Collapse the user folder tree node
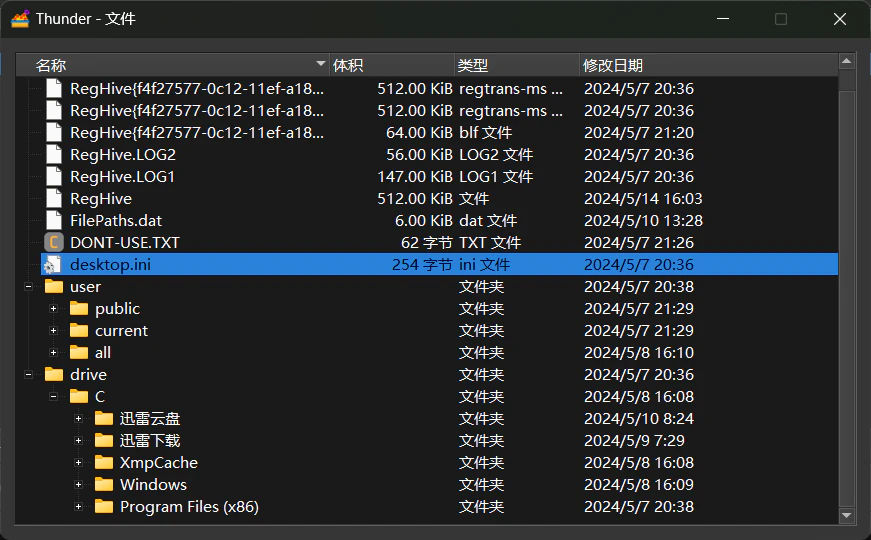Image resolution: width=871 pixels, height=540 pixels. 28,287
